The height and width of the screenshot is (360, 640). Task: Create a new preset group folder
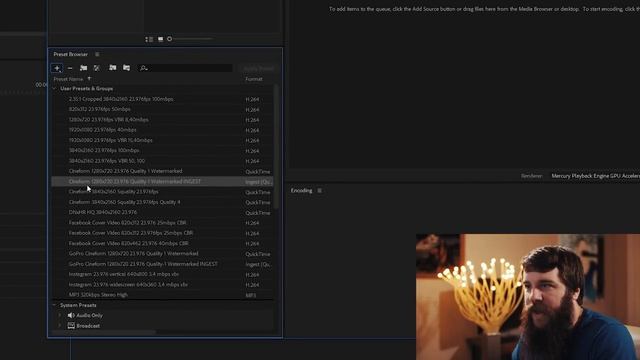pos(83,68)
